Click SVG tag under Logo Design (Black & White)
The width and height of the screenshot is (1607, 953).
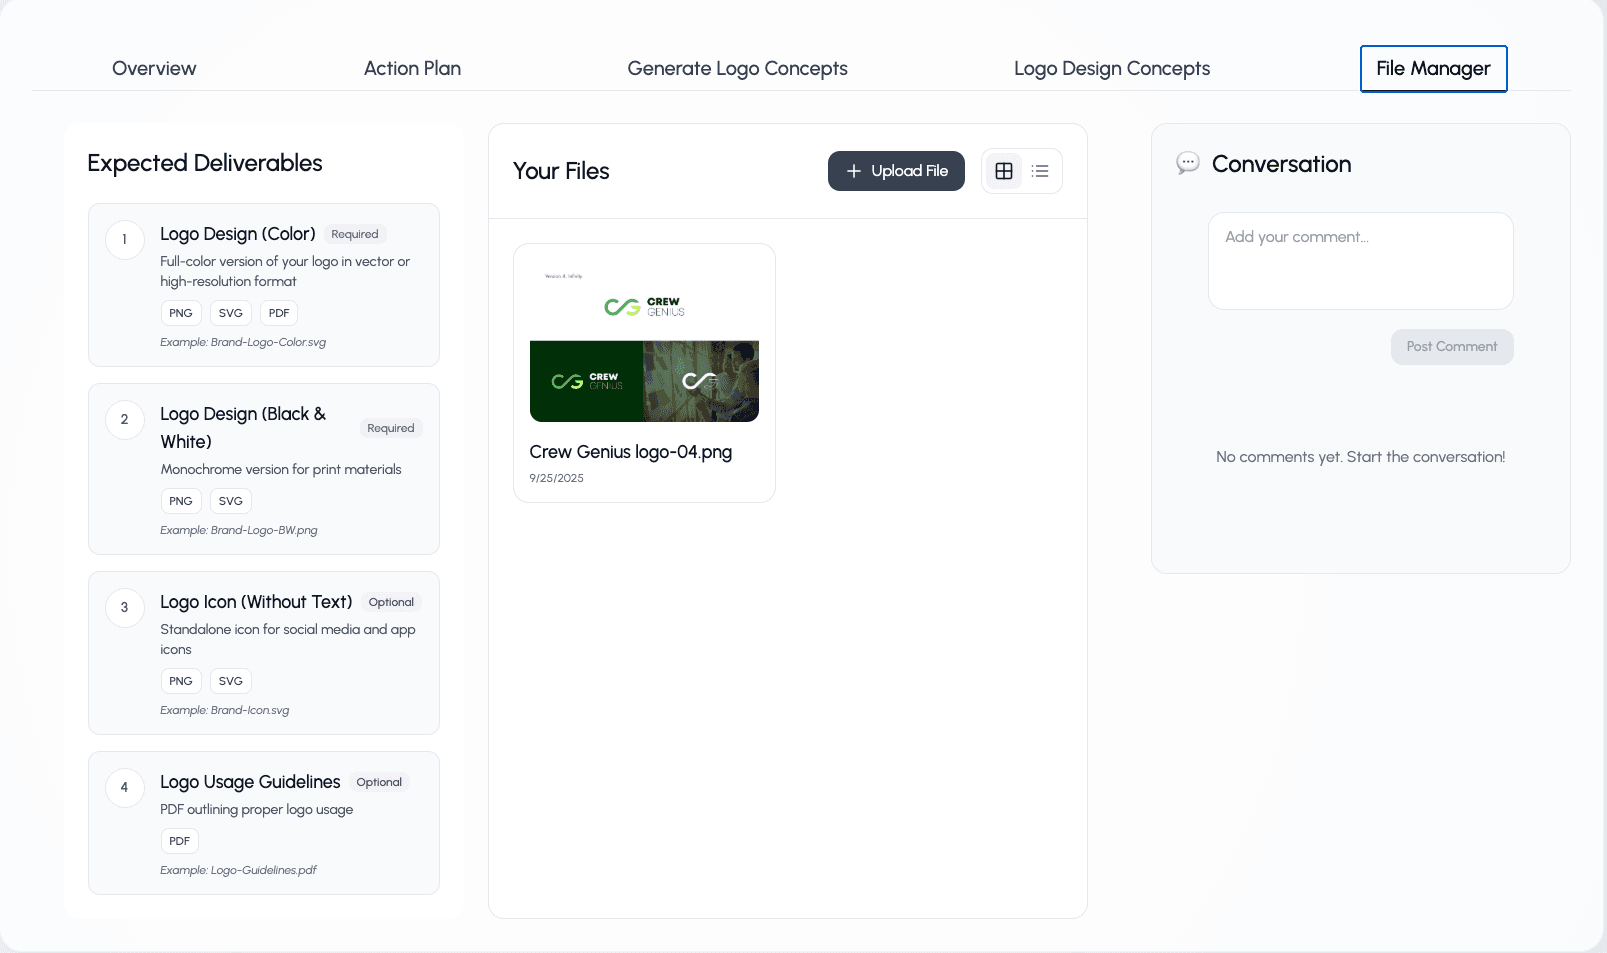(231, 501)
